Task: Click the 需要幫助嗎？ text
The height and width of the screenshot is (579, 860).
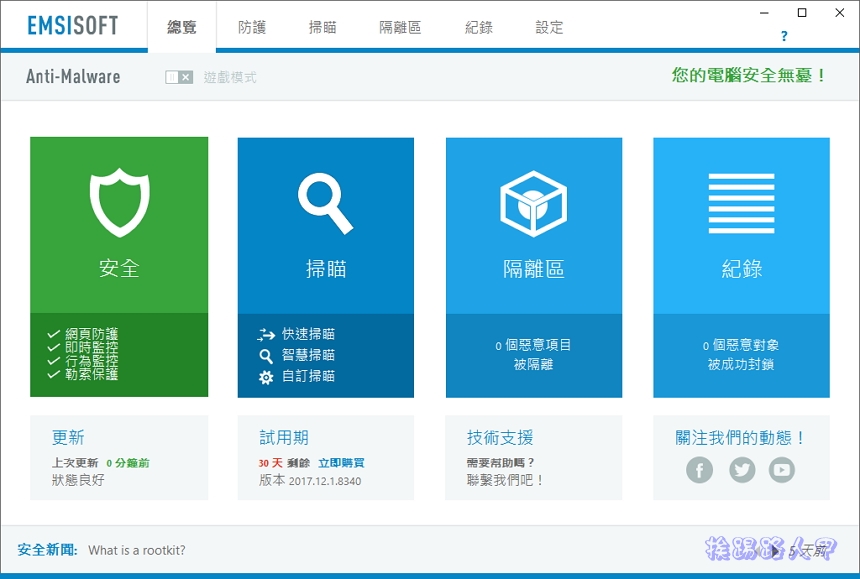Action: [x=501, y=463]
